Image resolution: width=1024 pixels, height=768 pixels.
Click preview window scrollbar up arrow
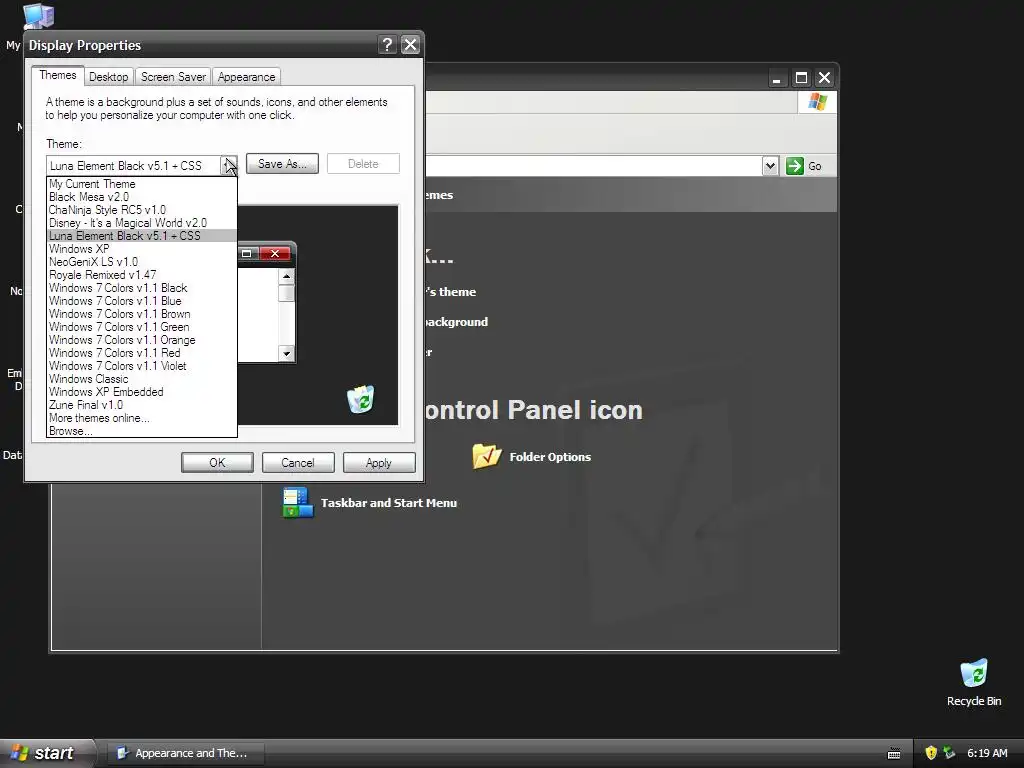click(x=286, y=276)
